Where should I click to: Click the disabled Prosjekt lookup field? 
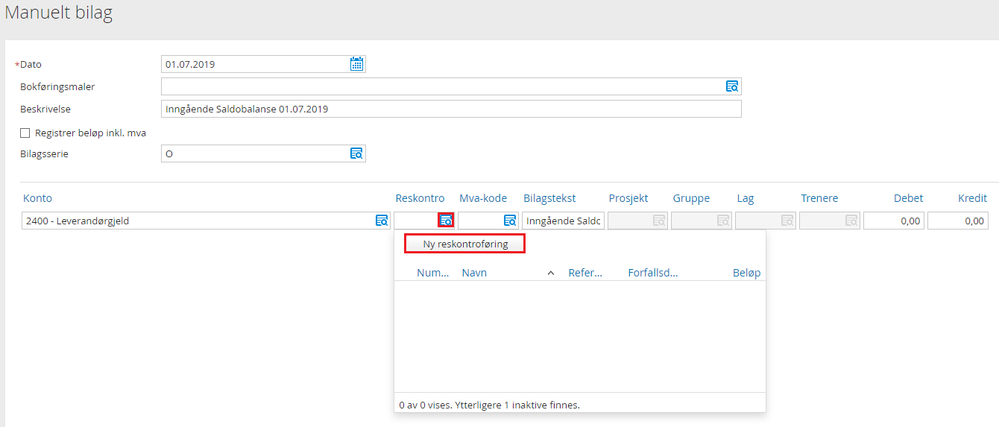tap(638, 221)
